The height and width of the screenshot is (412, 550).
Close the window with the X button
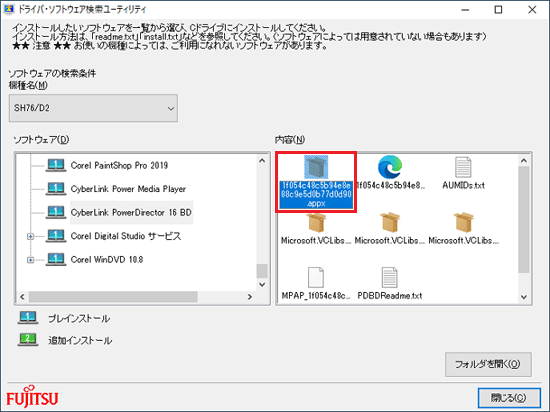tap(532, 10)
